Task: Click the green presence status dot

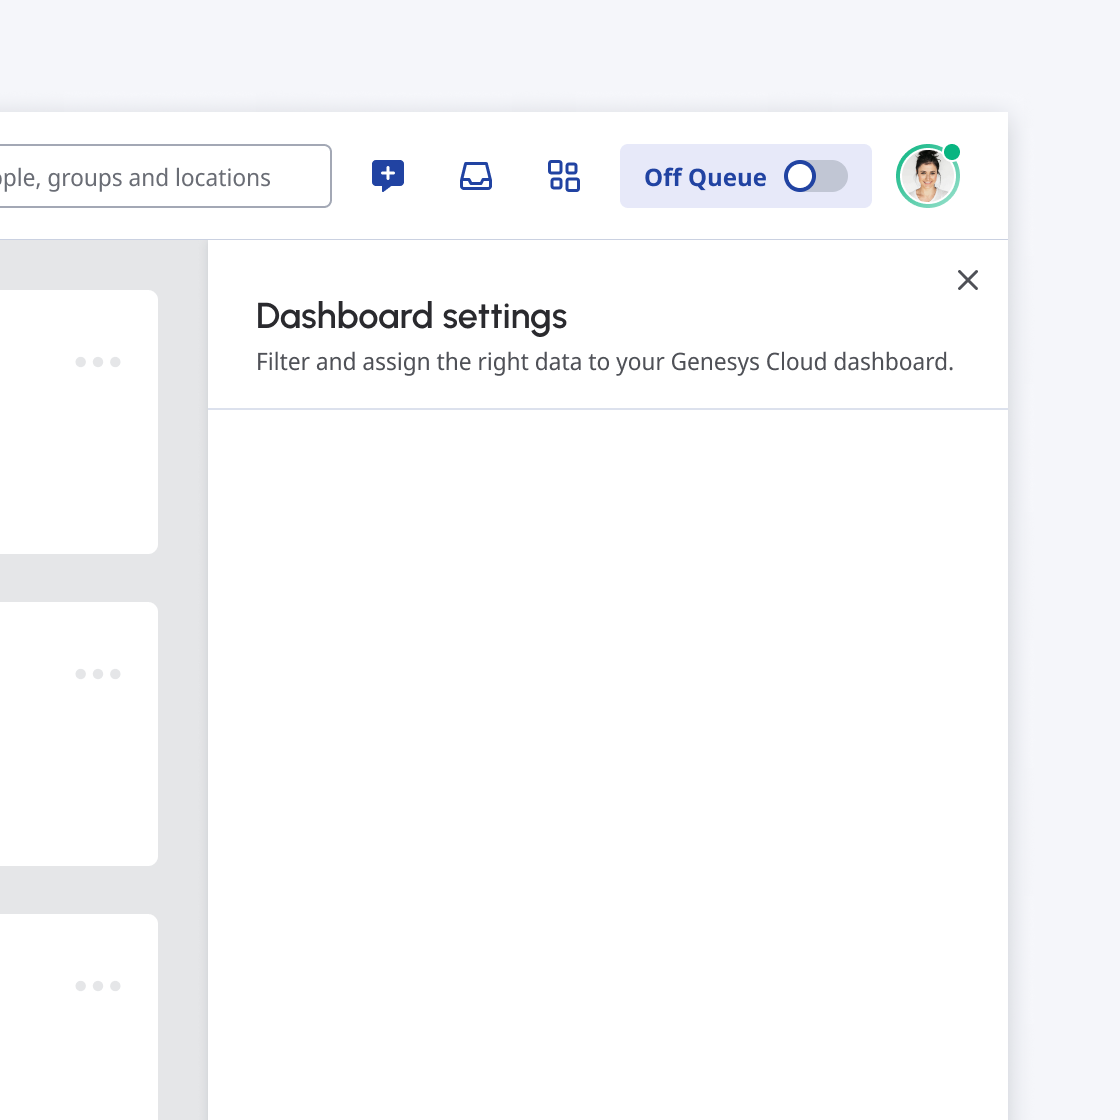Action: pos(952,152)
